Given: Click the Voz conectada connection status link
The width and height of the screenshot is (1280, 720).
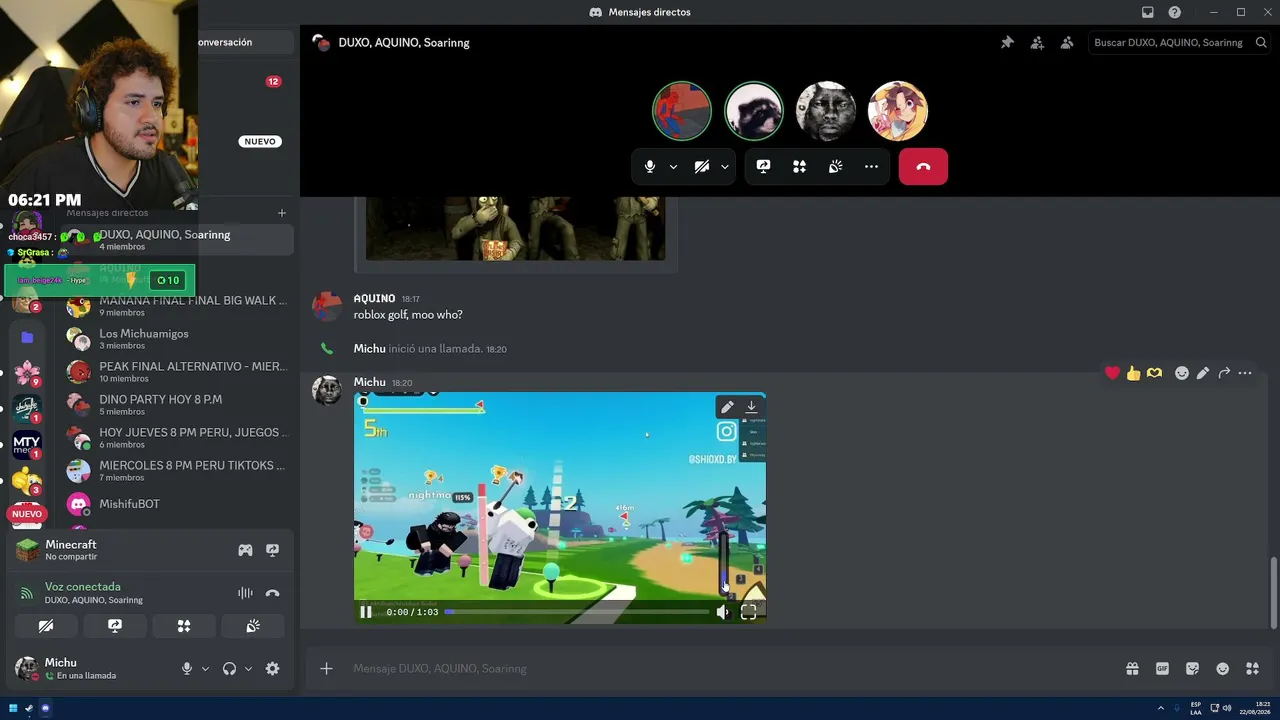Looking at the screenshot, I should pyautogui.click(x=83, y=587).
